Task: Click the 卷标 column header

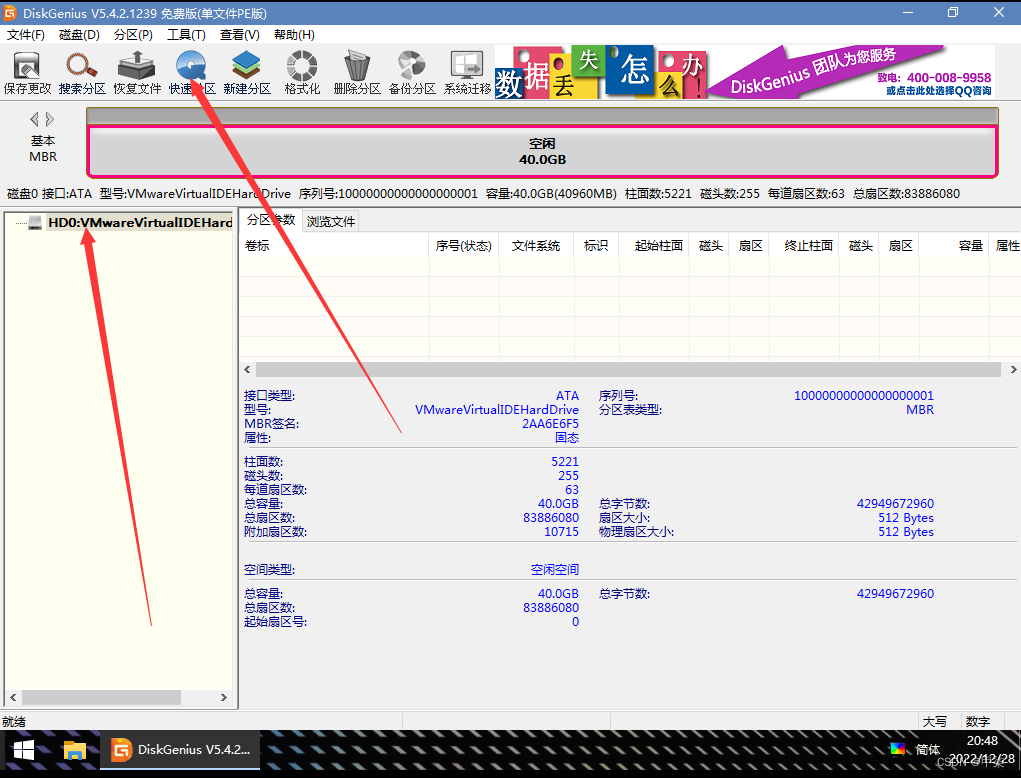Action: [x=334, y=245]
